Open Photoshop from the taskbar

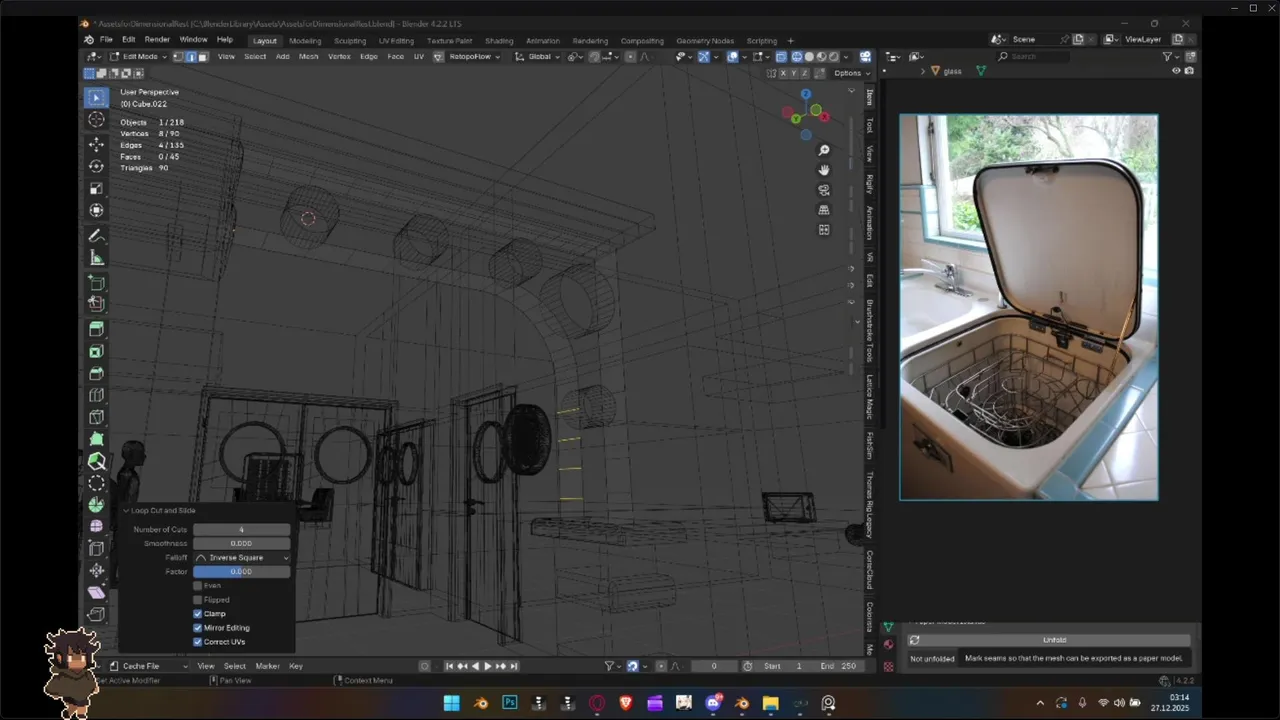pos(510,703)
